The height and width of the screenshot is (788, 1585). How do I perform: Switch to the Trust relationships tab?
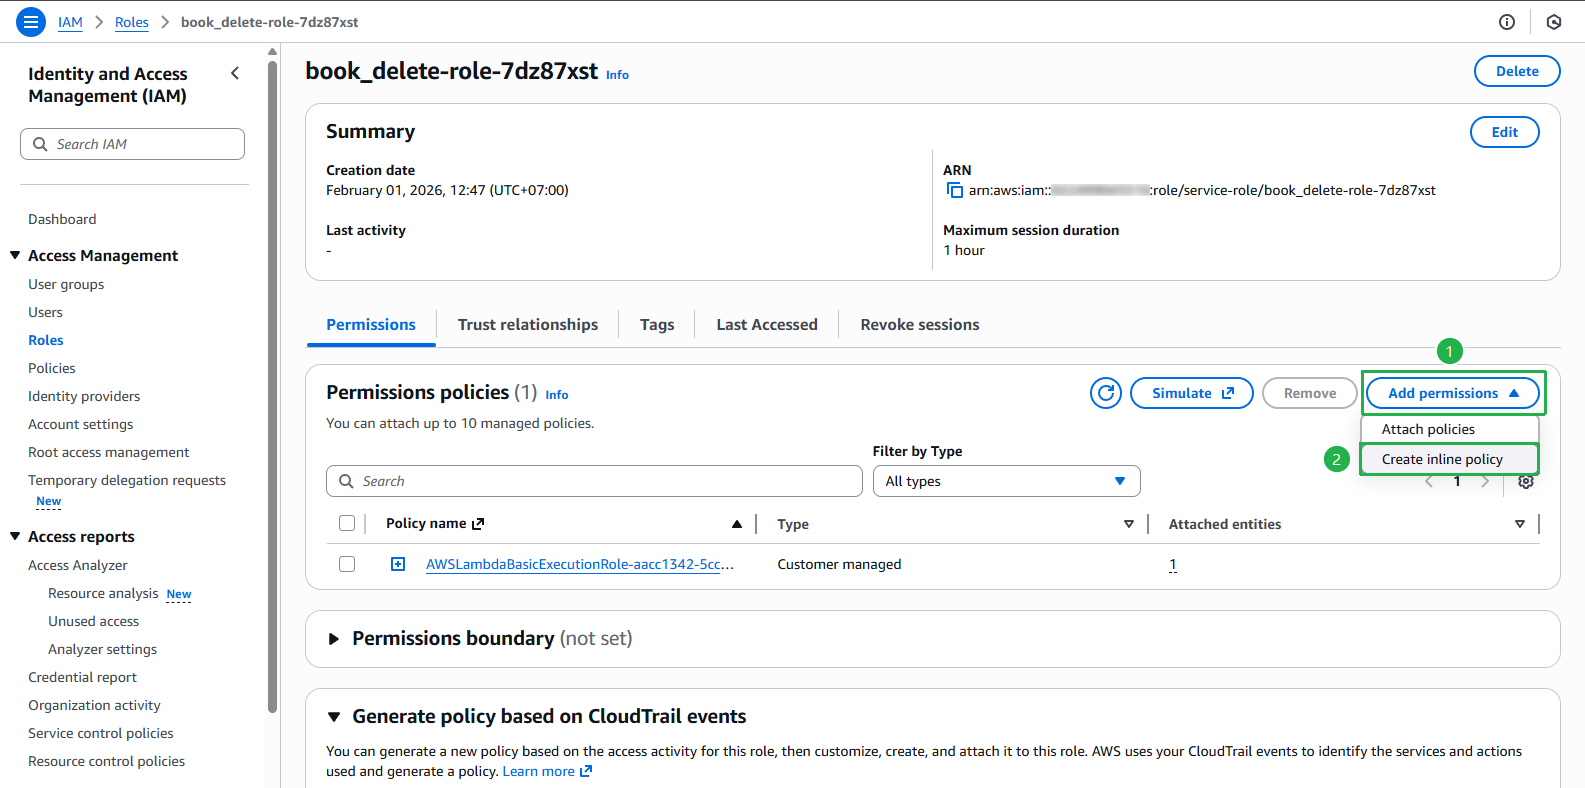tap(528, 325)
